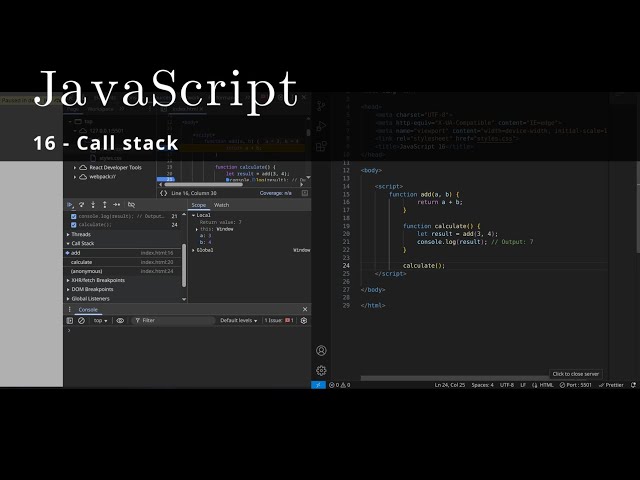Open remote window indicator in VS Code status bar
Viewport: 640px width, 480px height.
(x=318, y=385)
